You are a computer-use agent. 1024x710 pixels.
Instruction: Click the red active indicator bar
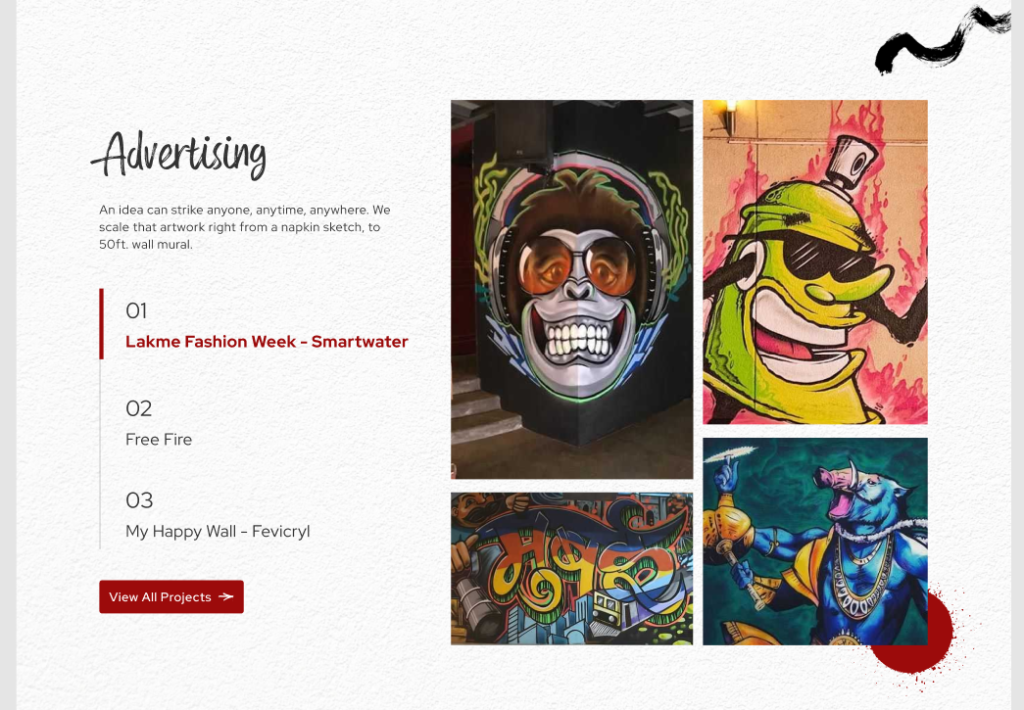tap(101, 324)
